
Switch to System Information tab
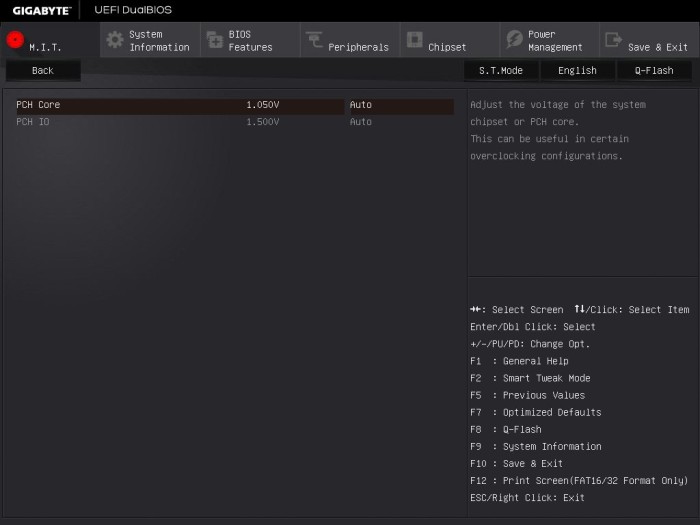pyautogui.click(x=150, y=40)
